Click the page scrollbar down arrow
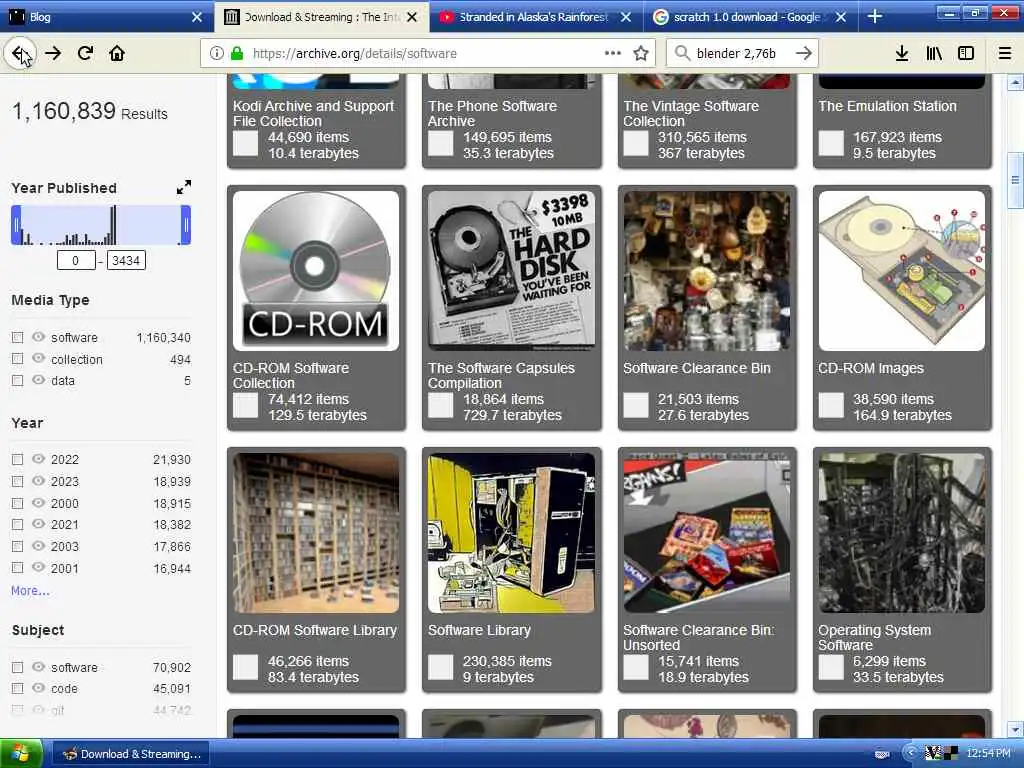The image size is (1024, 768). [1015, 729]
